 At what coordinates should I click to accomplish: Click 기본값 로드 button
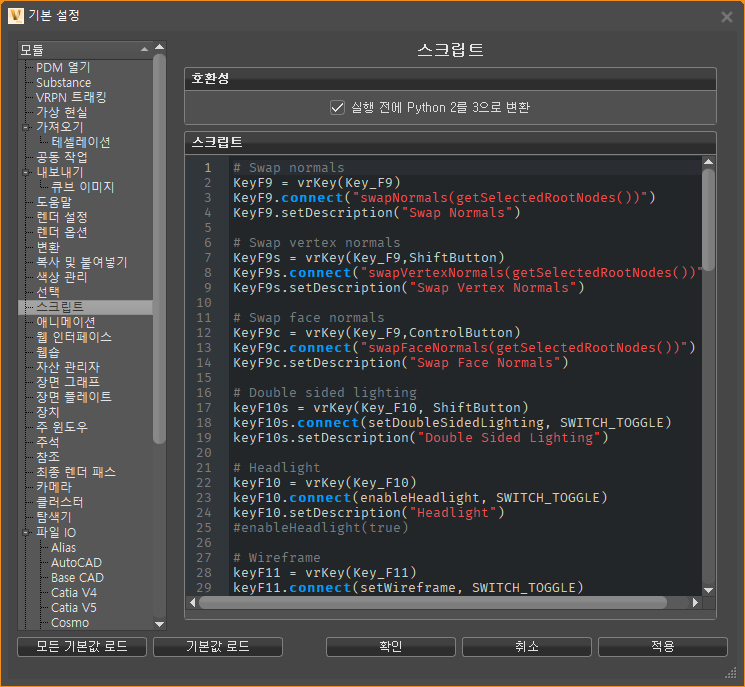218,647
